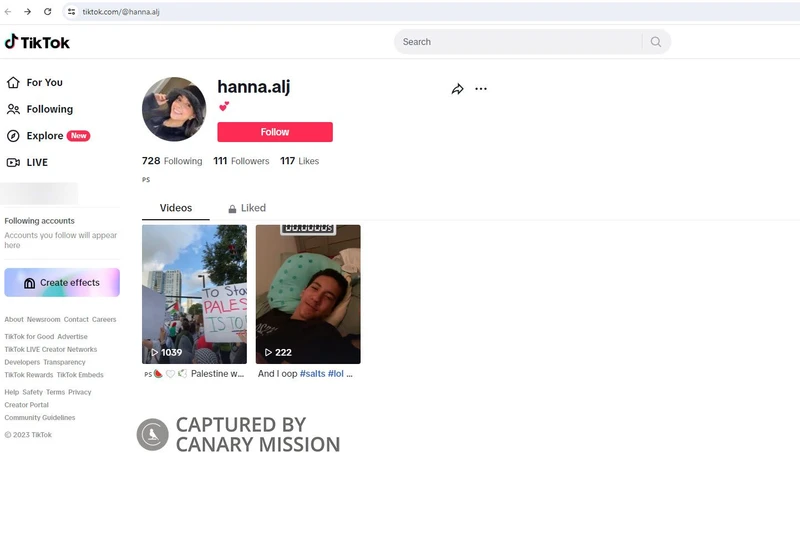
Task: Open the three-dot more options menu
Action: 481,89
